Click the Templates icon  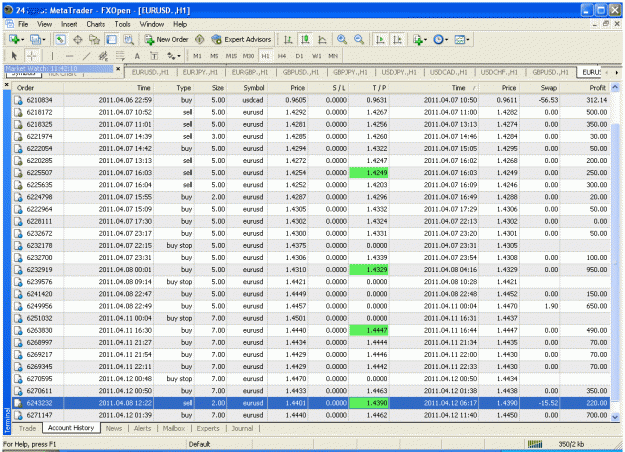click(x=460, y=39)
